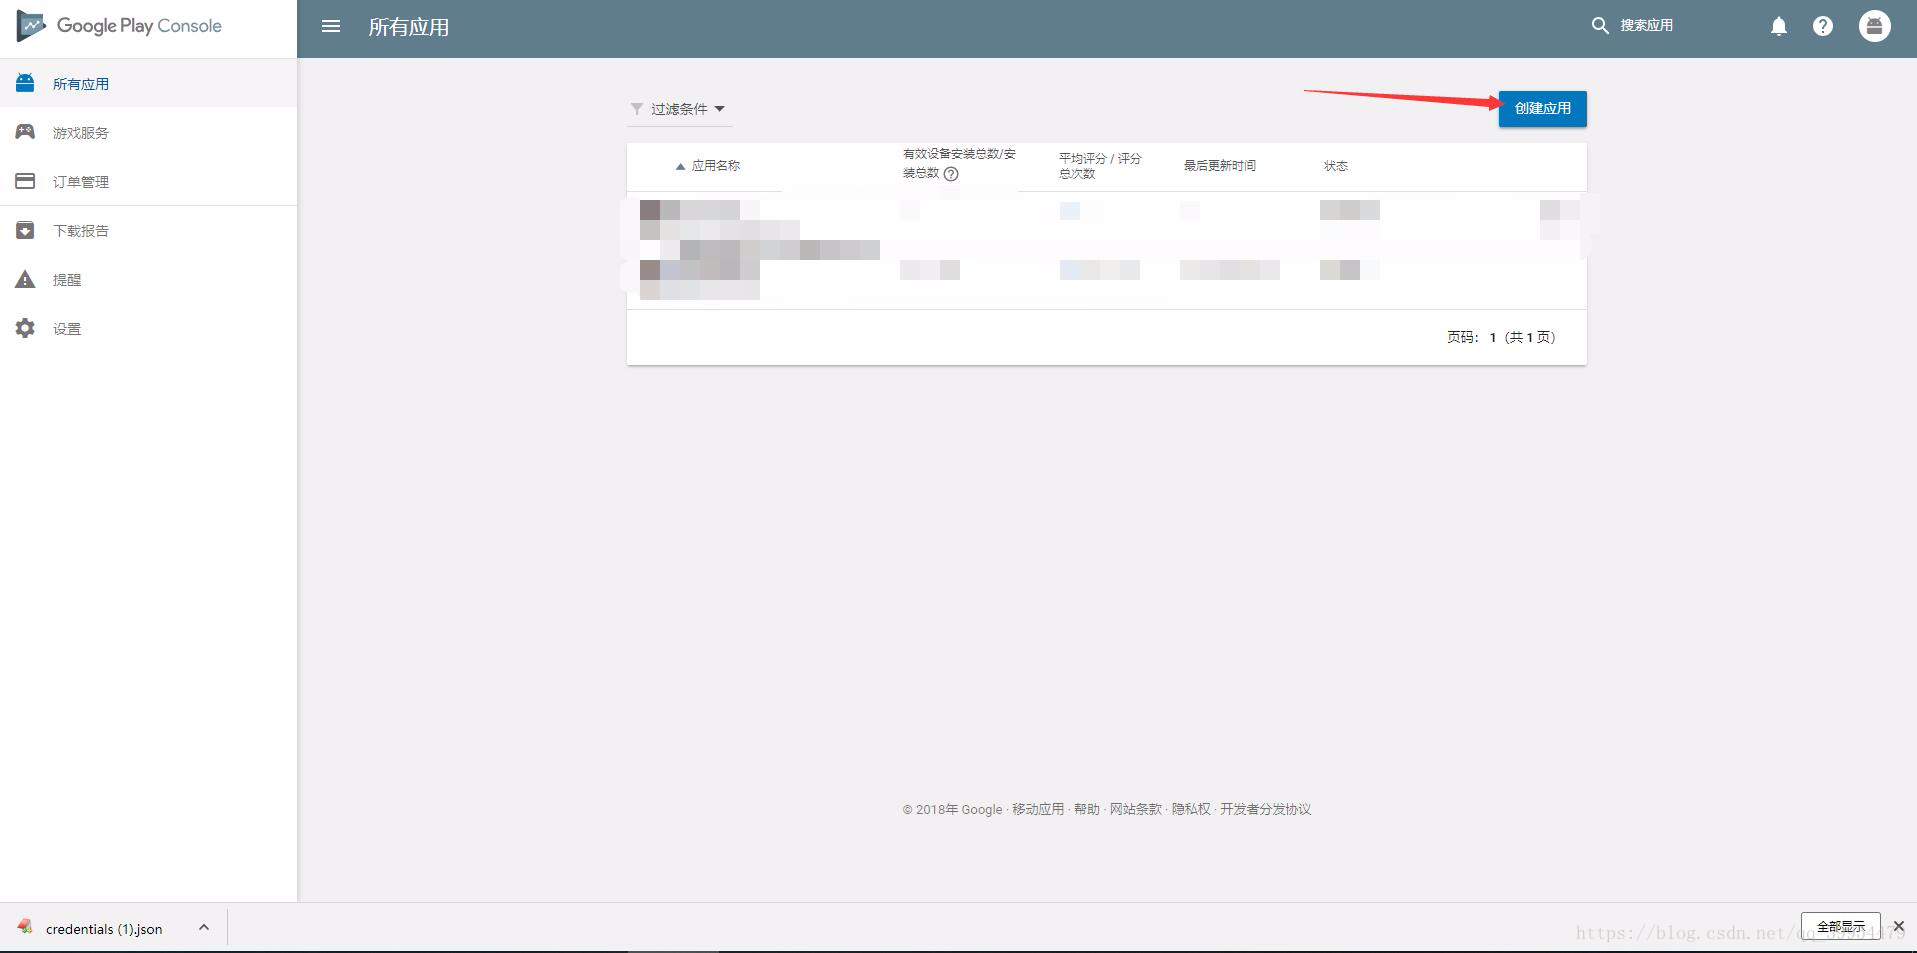The image size is (1917, 953).
Task: Open 设置 in the sidebar
Action: (148, 328)
